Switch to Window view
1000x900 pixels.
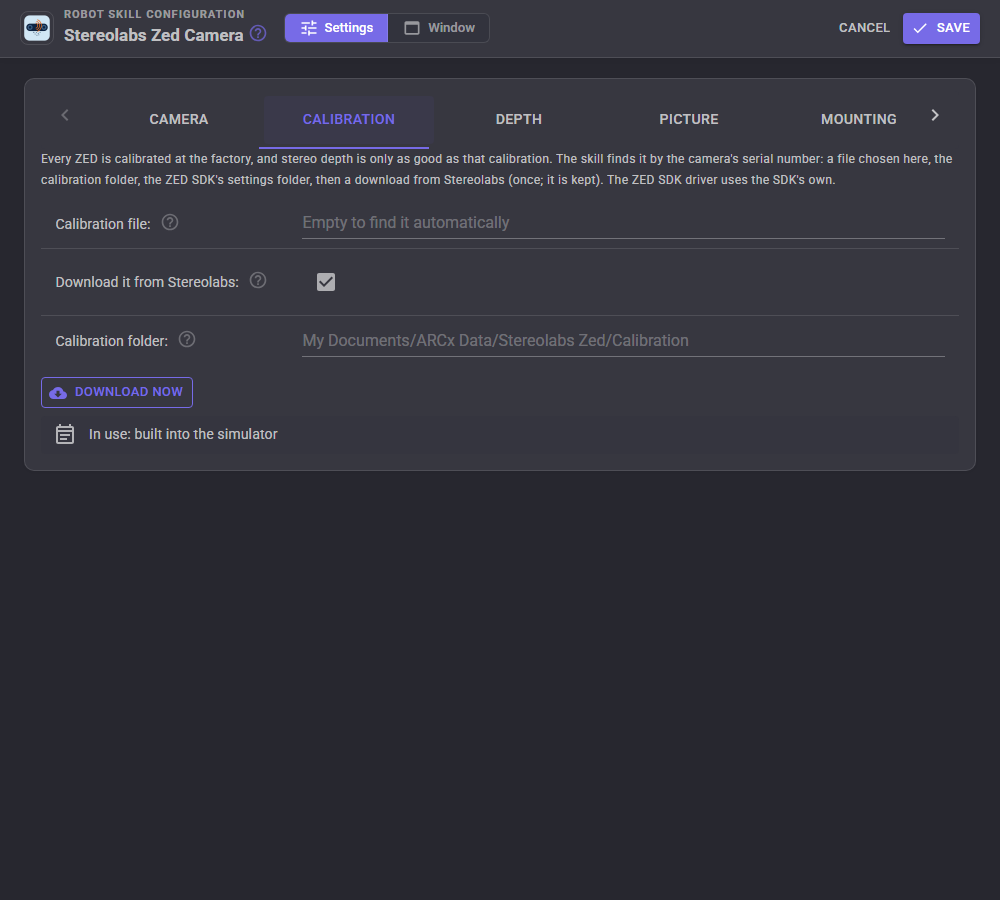[439, 28]
